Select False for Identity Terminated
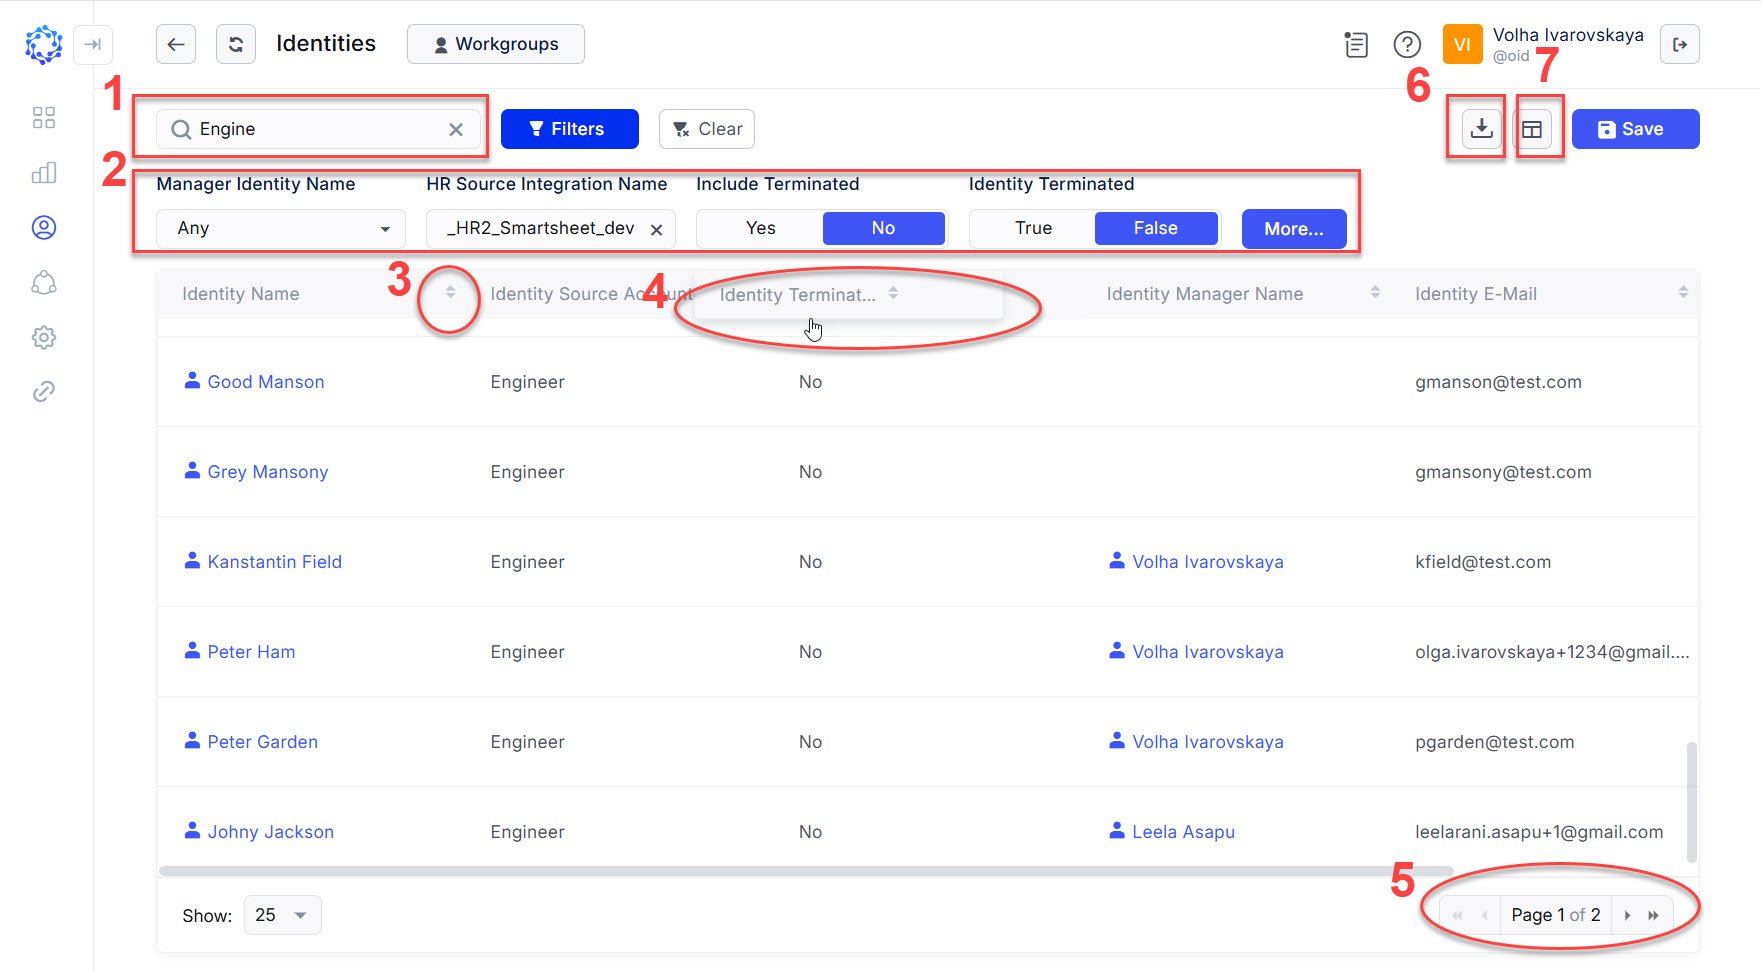 1155,228
